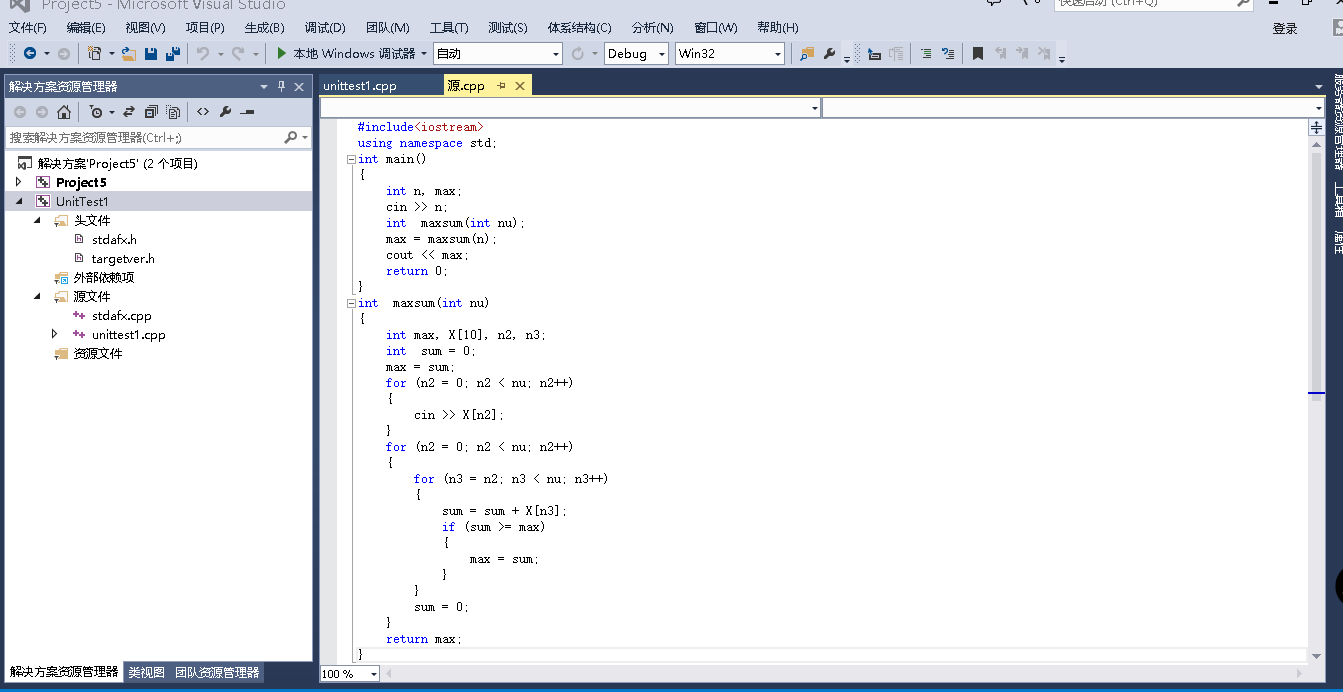Click the Undo toolbar arrow
Screen dimensions: 1343x692
pyautogui.click(x=202, y=53)
